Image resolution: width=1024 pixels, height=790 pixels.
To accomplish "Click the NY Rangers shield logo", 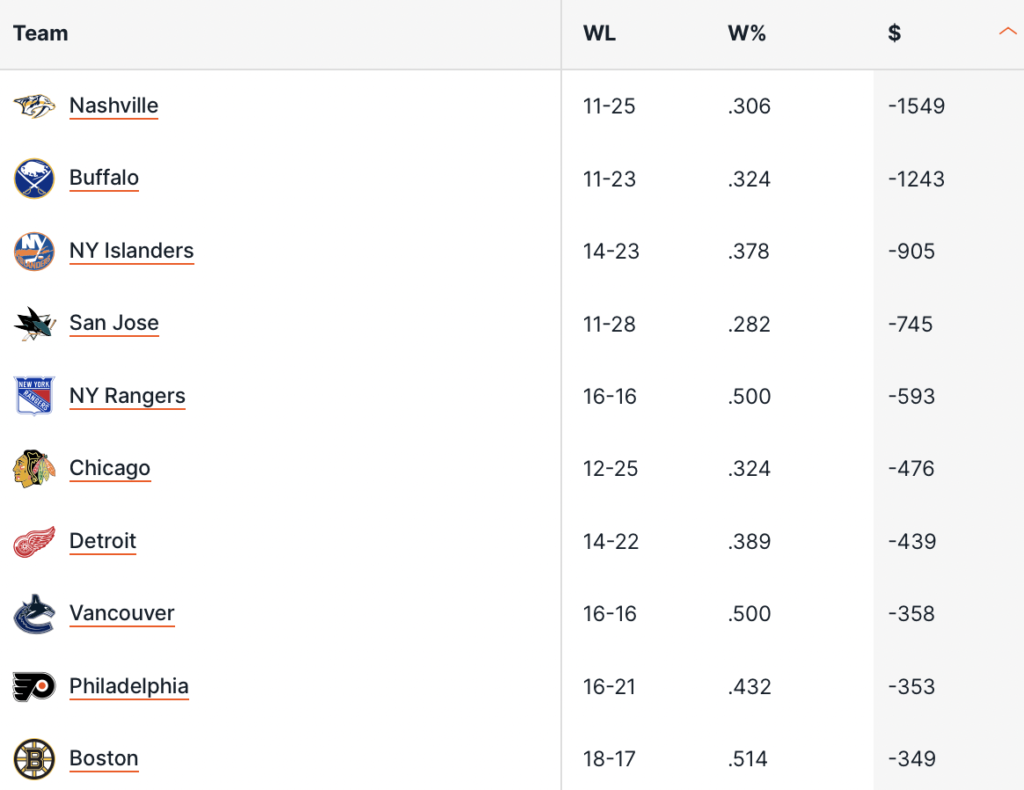I will pyautogui.click(x=34, y=396).
